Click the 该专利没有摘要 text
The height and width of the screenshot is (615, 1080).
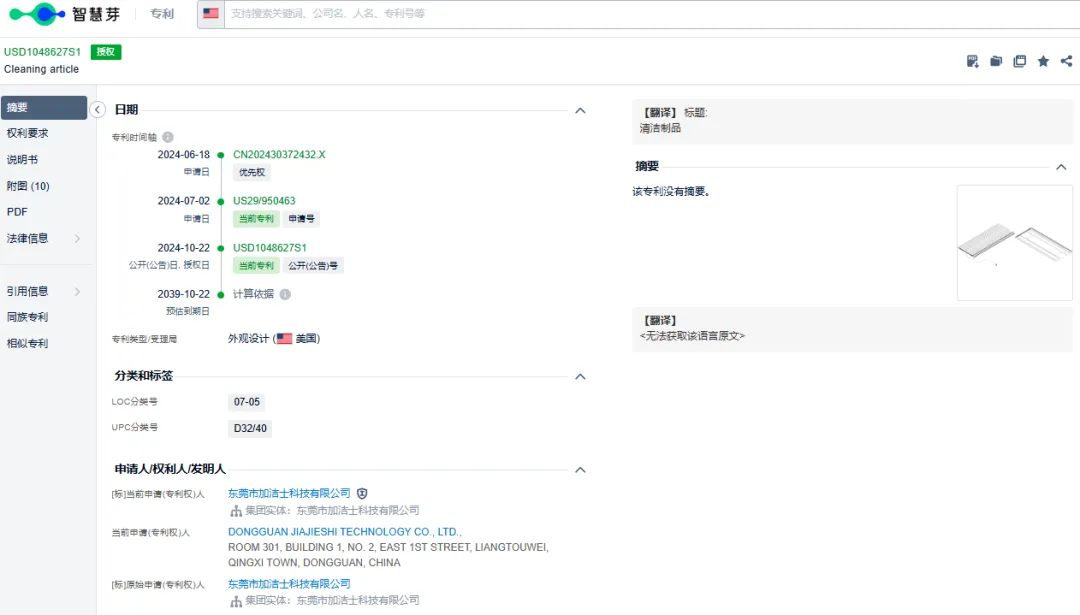click(x=671, y=191)
